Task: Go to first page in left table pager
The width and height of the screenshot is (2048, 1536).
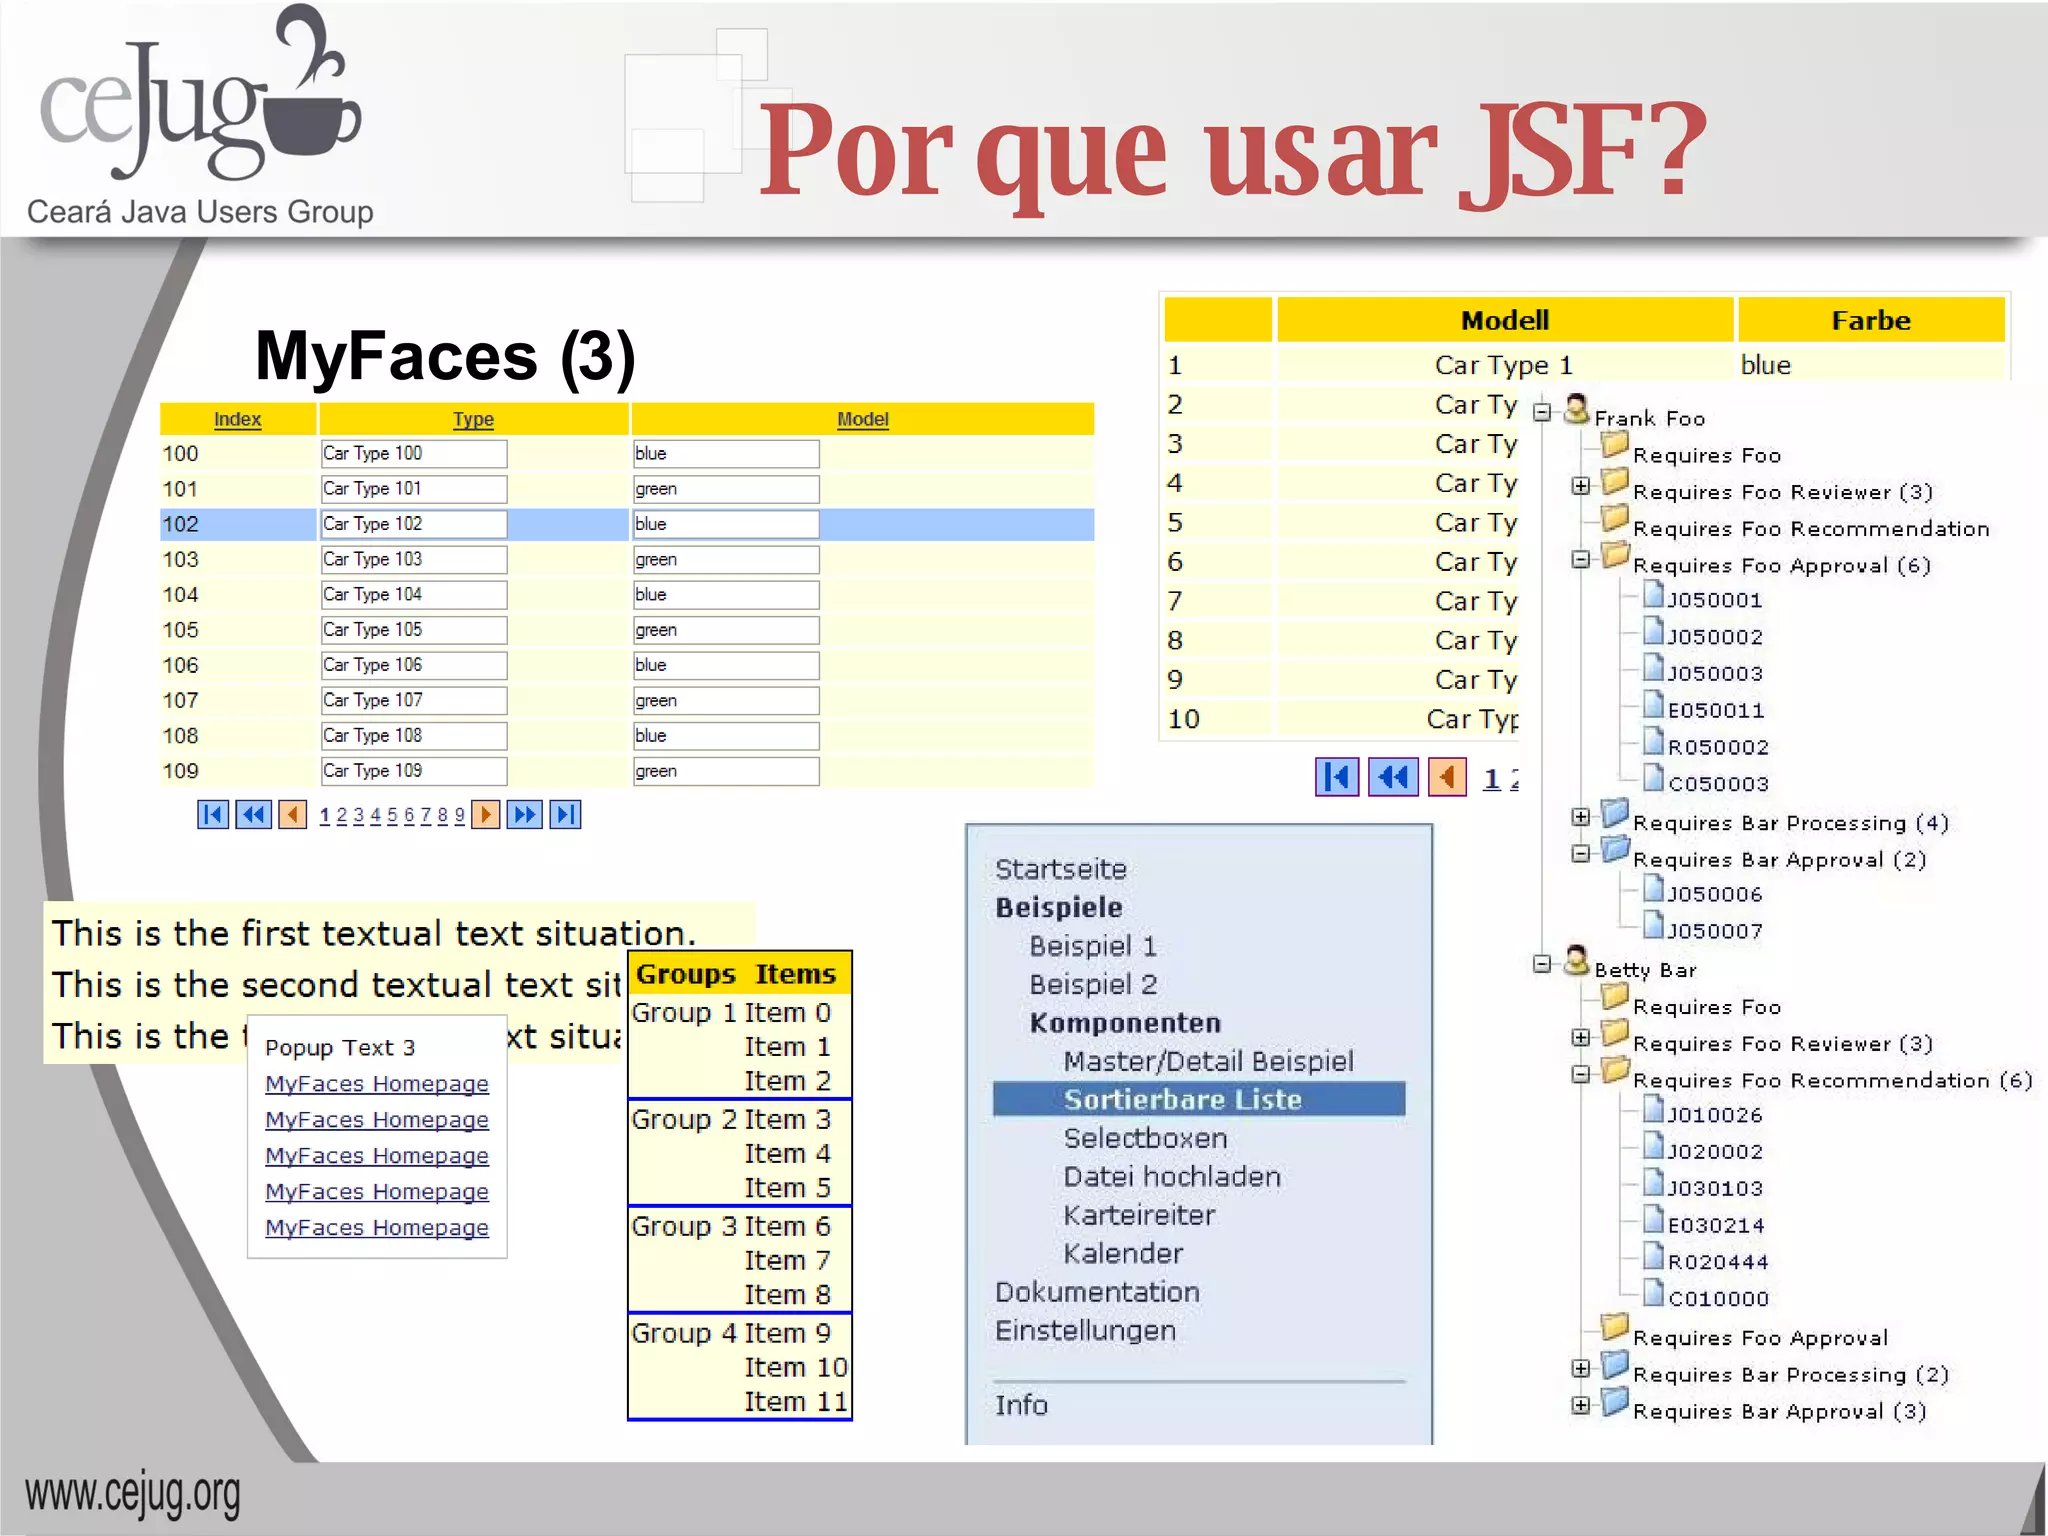Action: coord(213,815)
